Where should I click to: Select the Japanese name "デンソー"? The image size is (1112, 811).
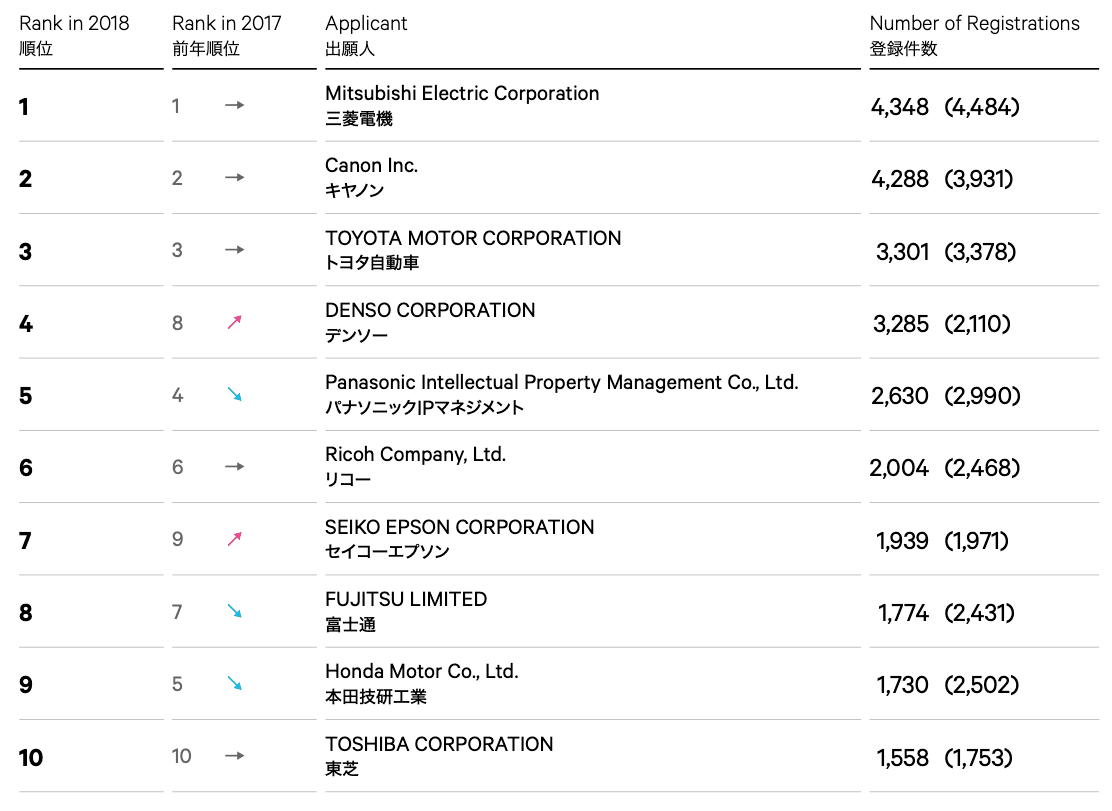pos(356,335)
